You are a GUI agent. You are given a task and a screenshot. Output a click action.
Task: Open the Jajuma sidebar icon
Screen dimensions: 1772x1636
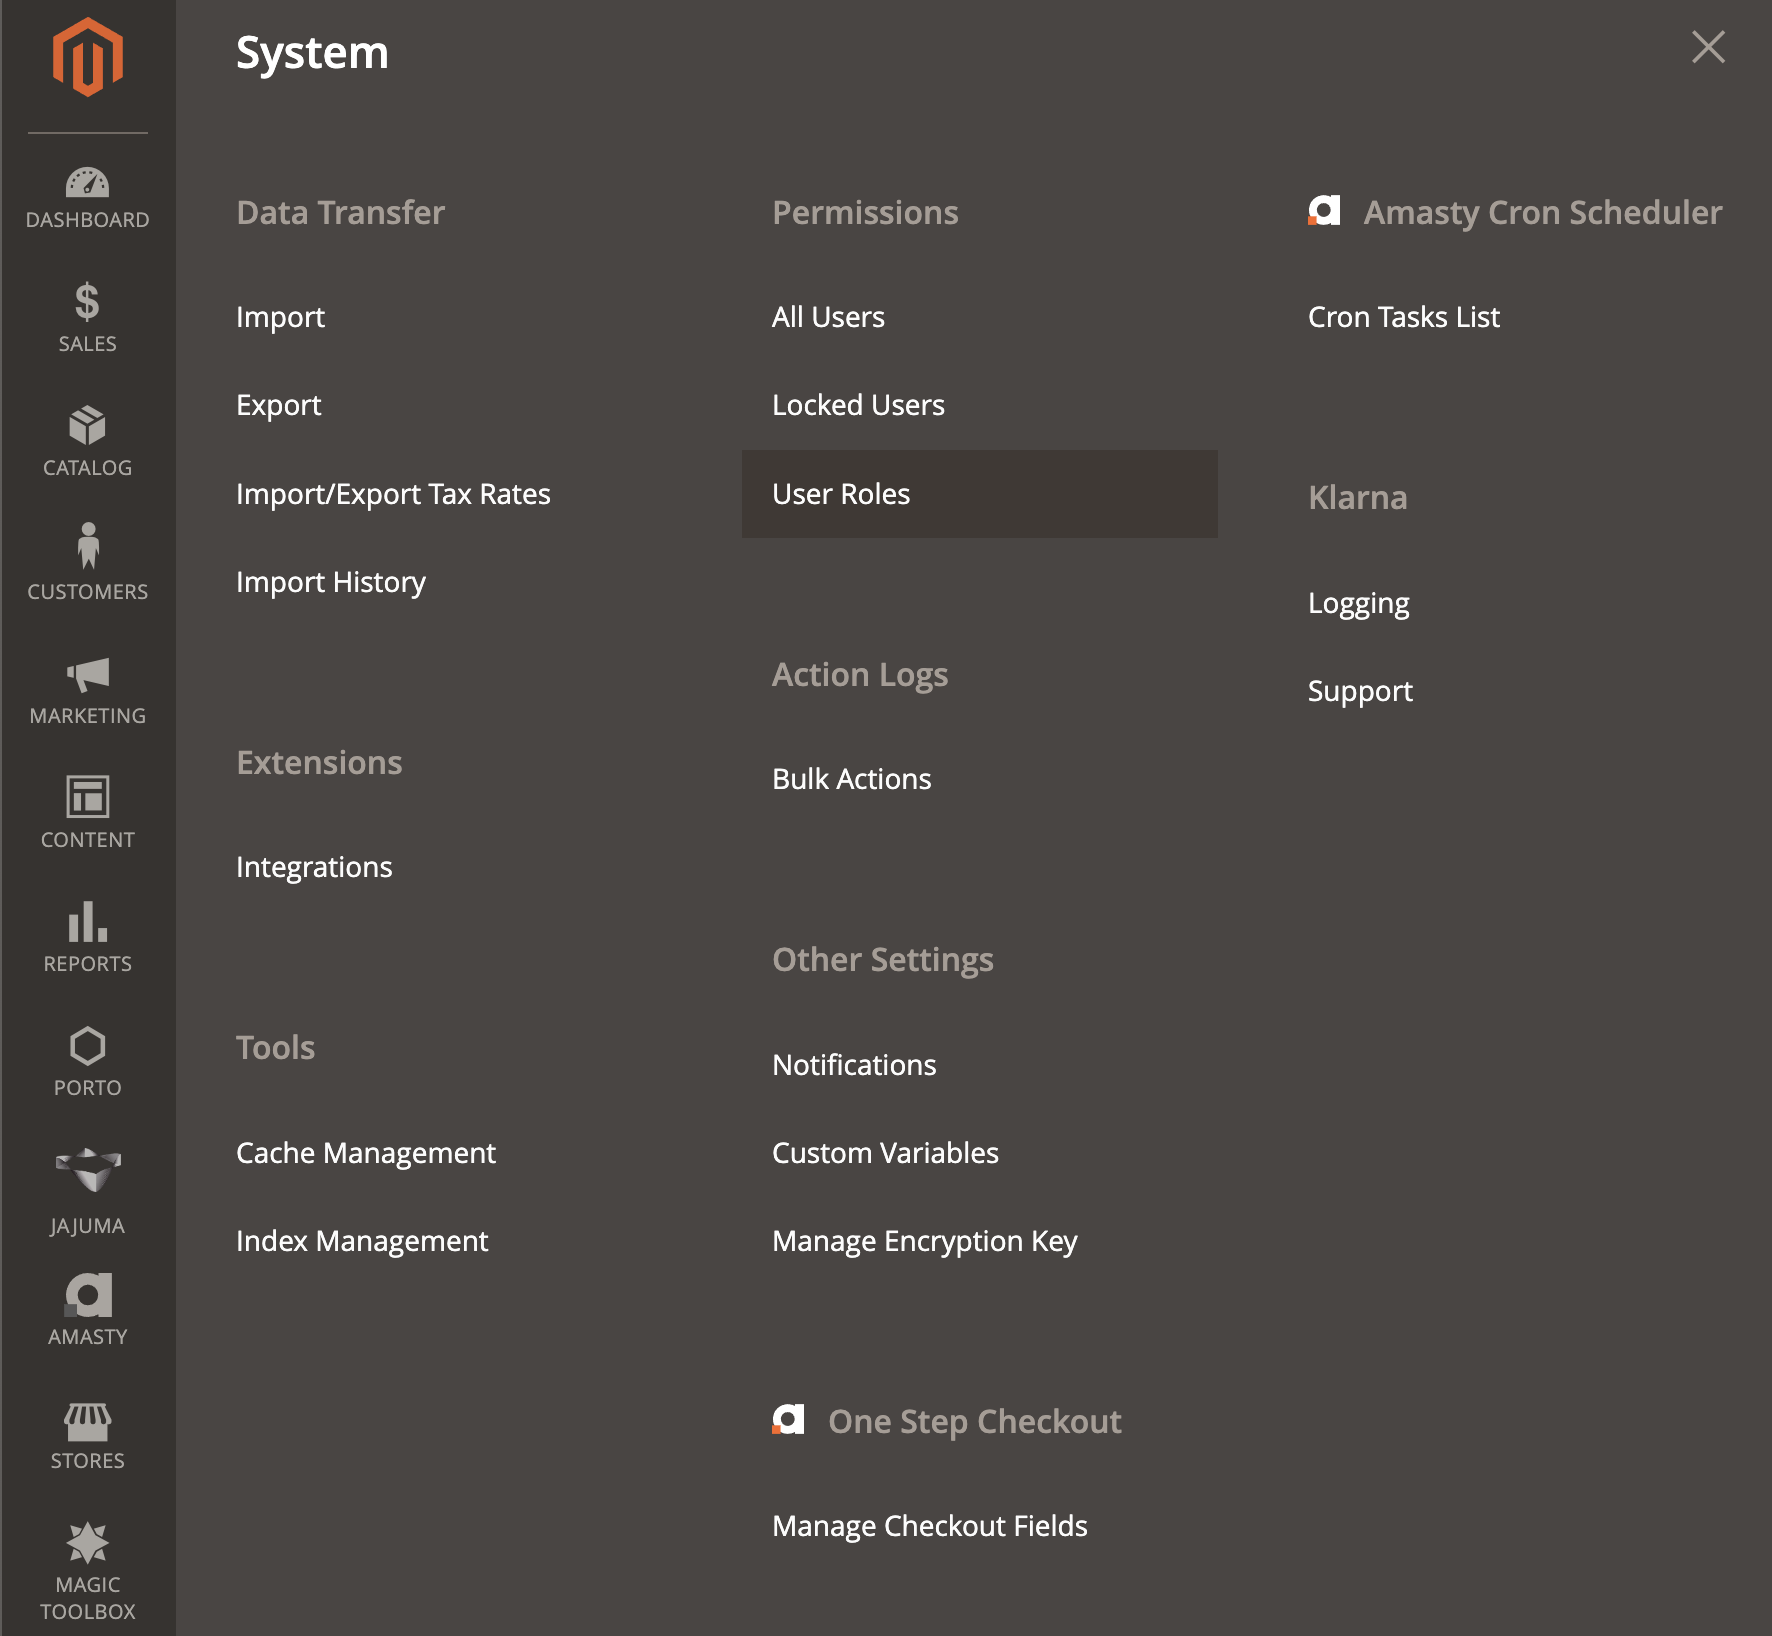click(88, 1171)
